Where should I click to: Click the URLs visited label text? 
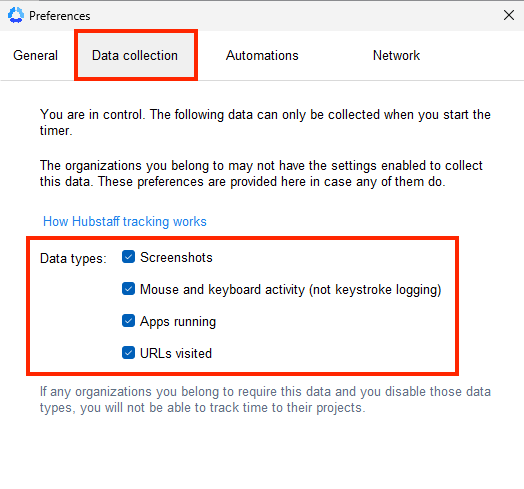point(176,353)
